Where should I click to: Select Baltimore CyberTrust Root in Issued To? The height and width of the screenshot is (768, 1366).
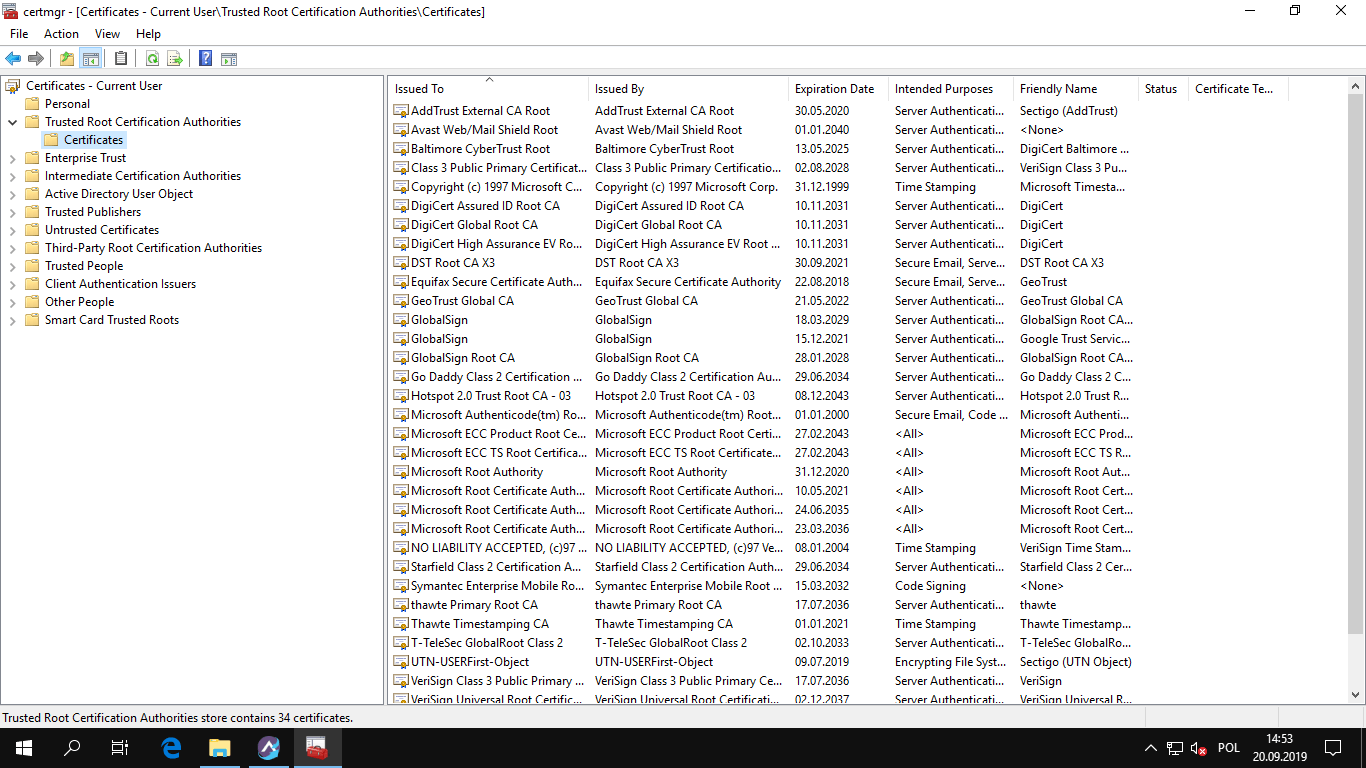(x=480, y=149)
